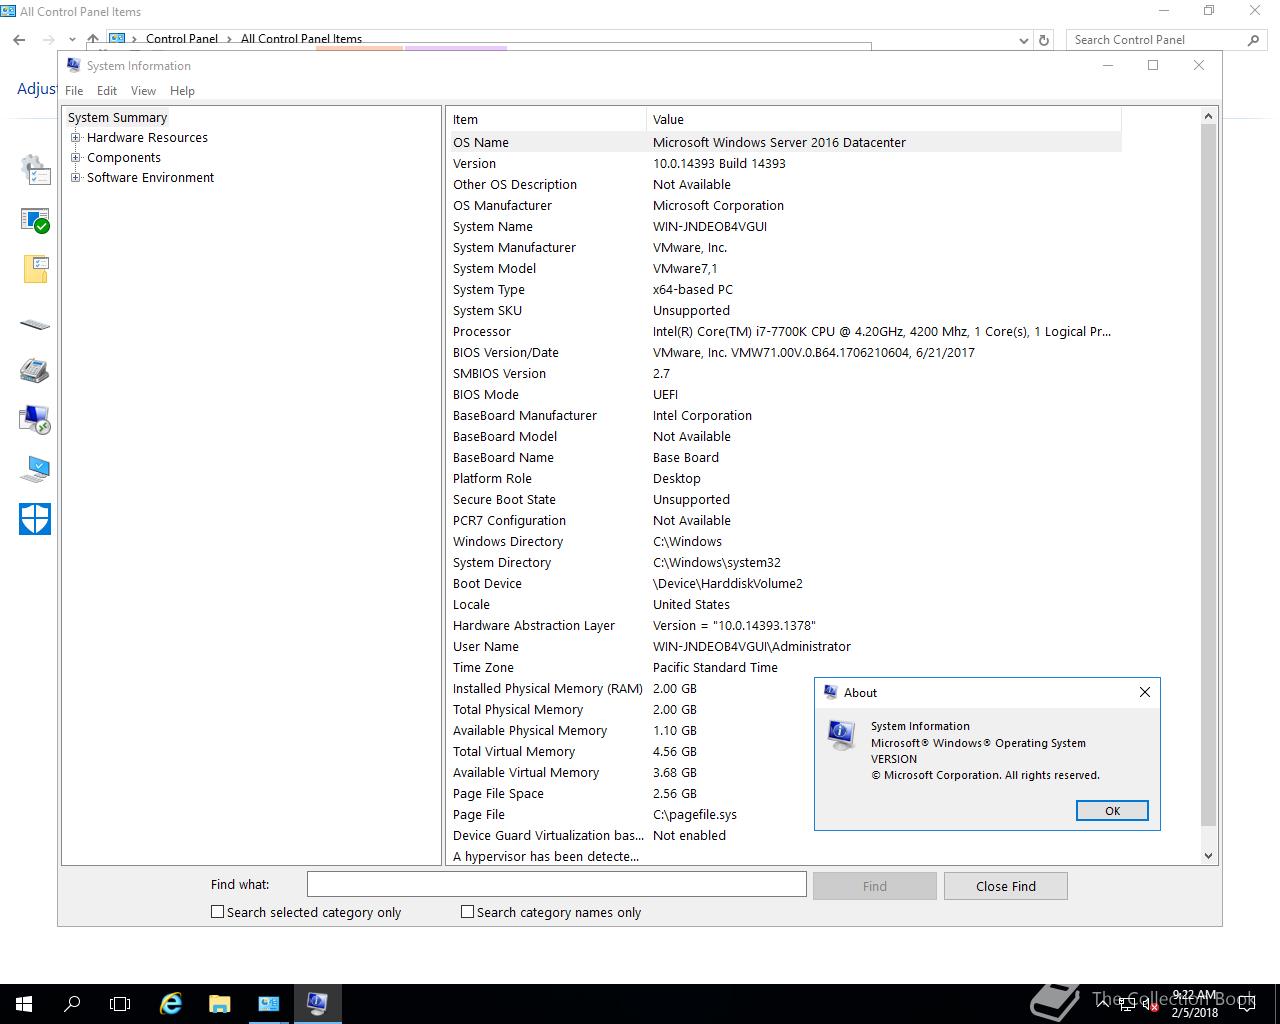Click vertical scrollbar thumb in details pane
The image size is (1280, 1024).
click(x=1208, y=476)
